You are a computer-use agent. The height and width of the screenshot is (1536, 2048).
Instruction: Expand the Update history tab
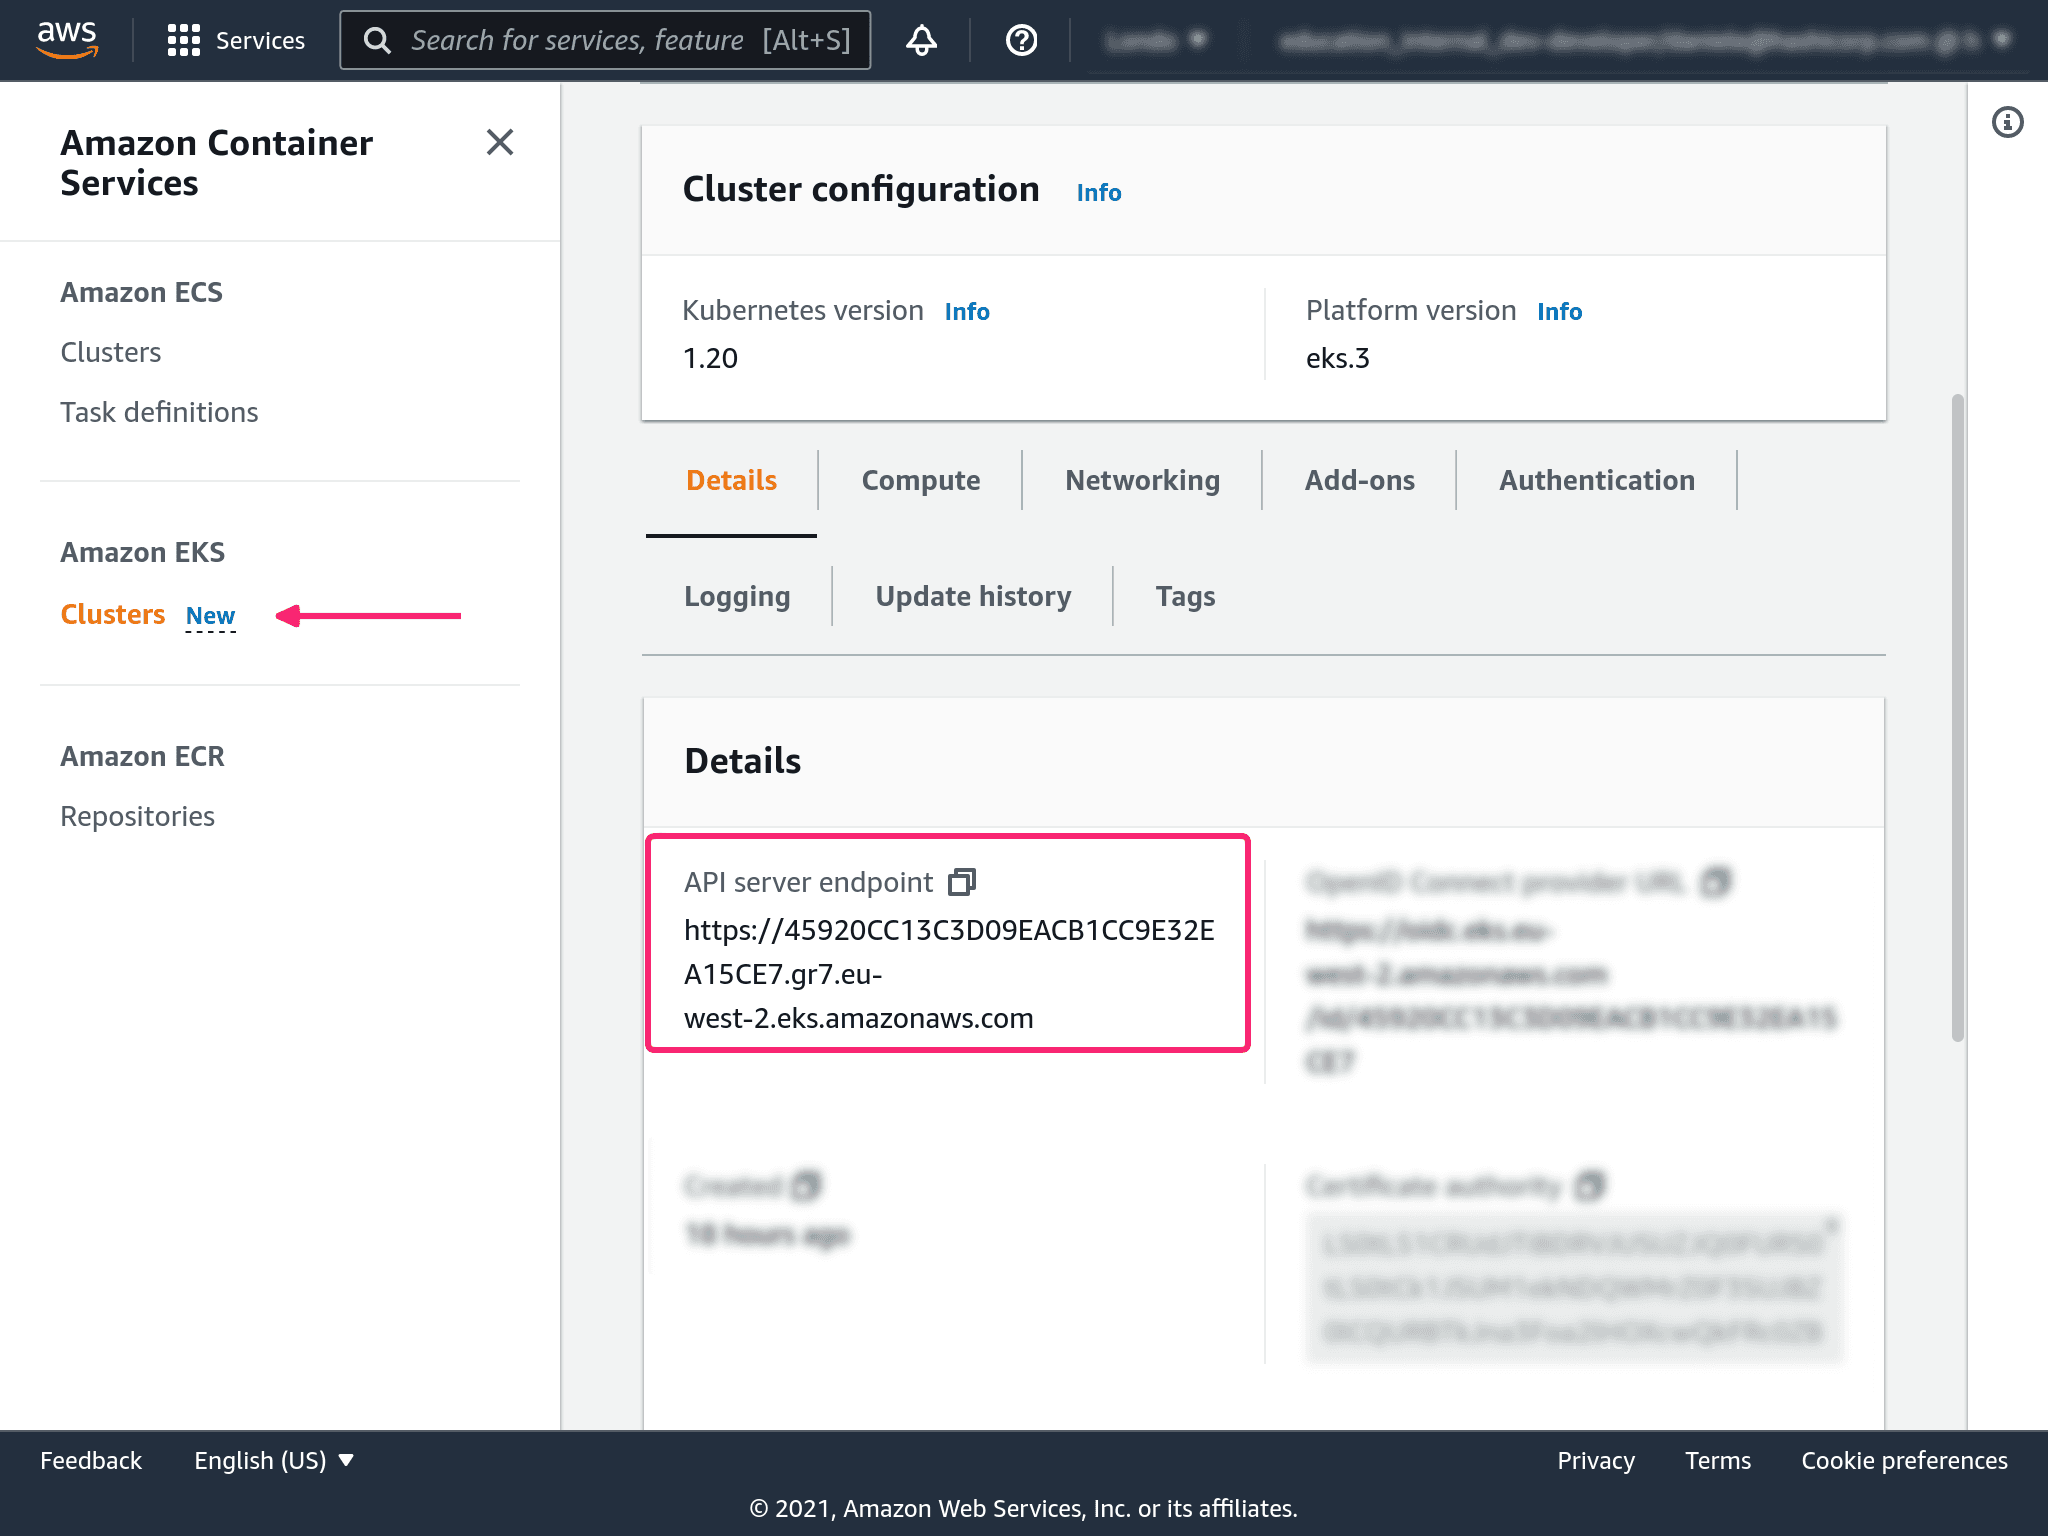coord(972,597)
